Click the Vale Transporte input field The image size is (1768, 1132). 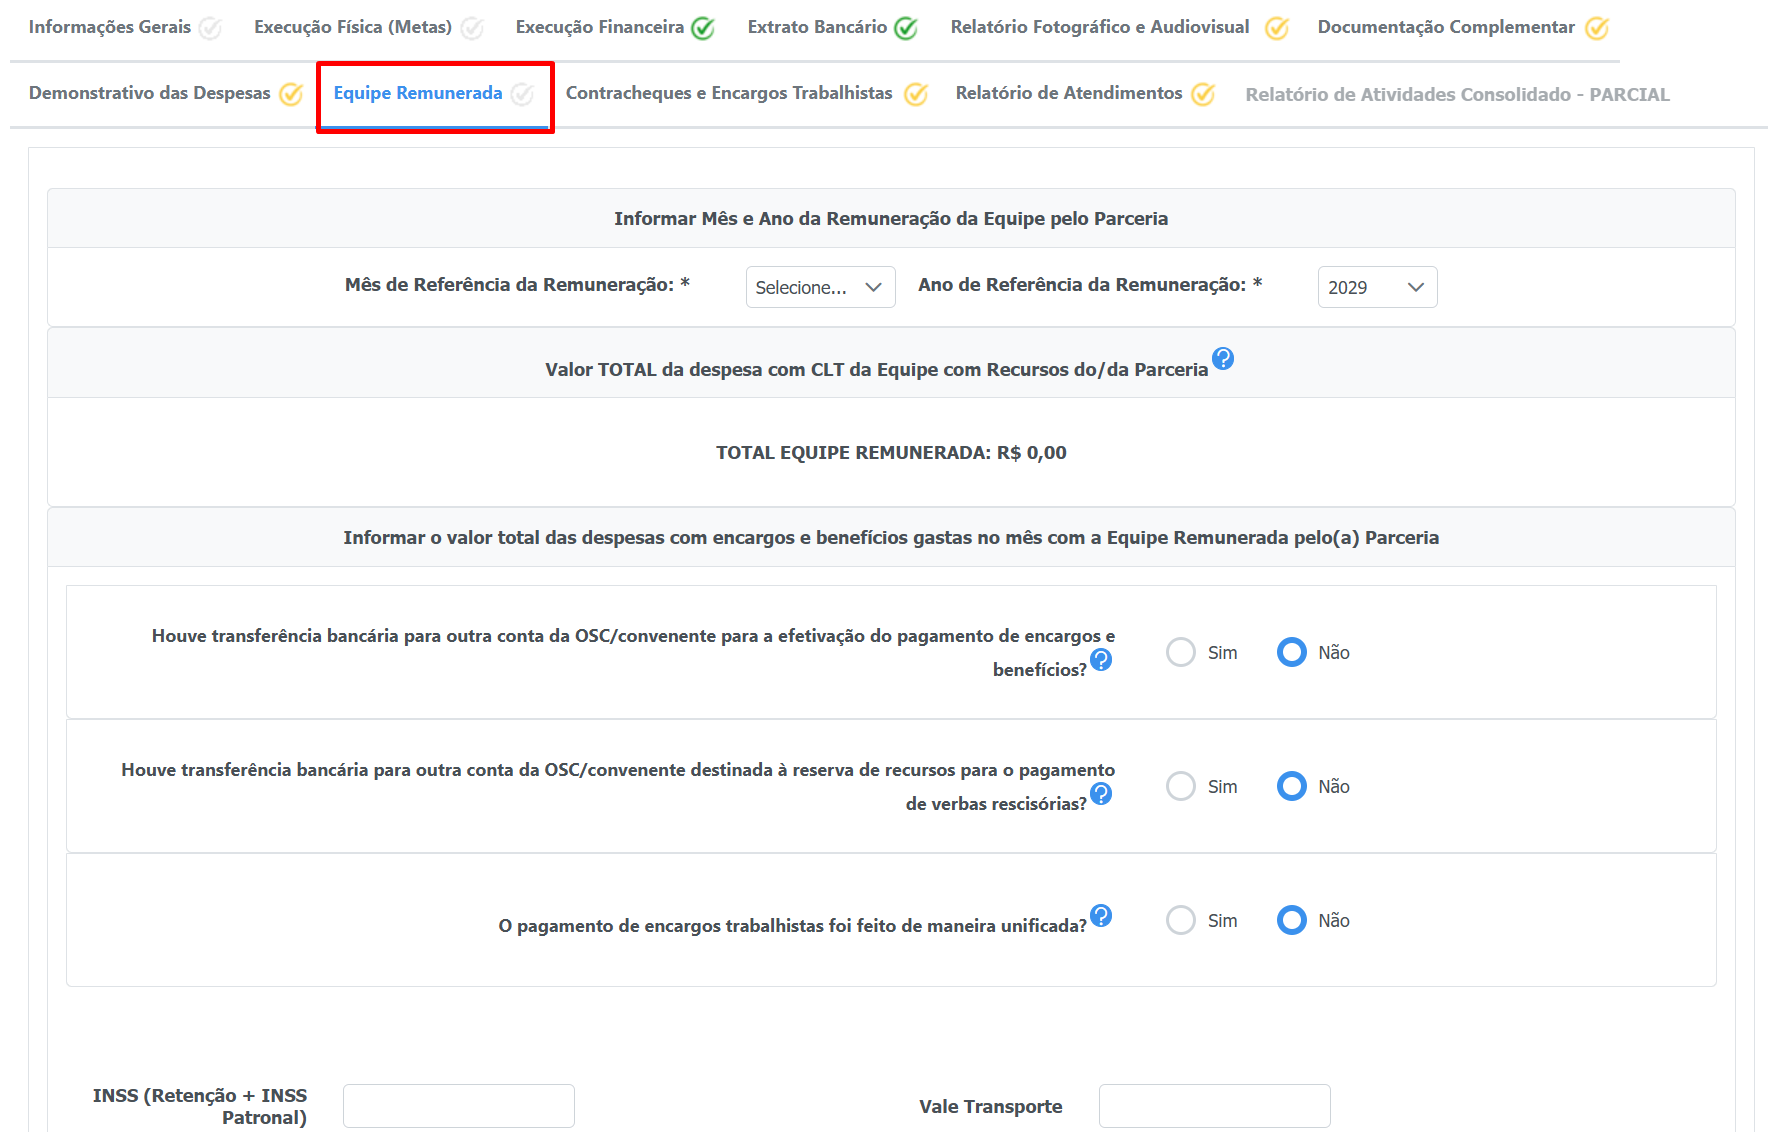pos(1214,1106)
